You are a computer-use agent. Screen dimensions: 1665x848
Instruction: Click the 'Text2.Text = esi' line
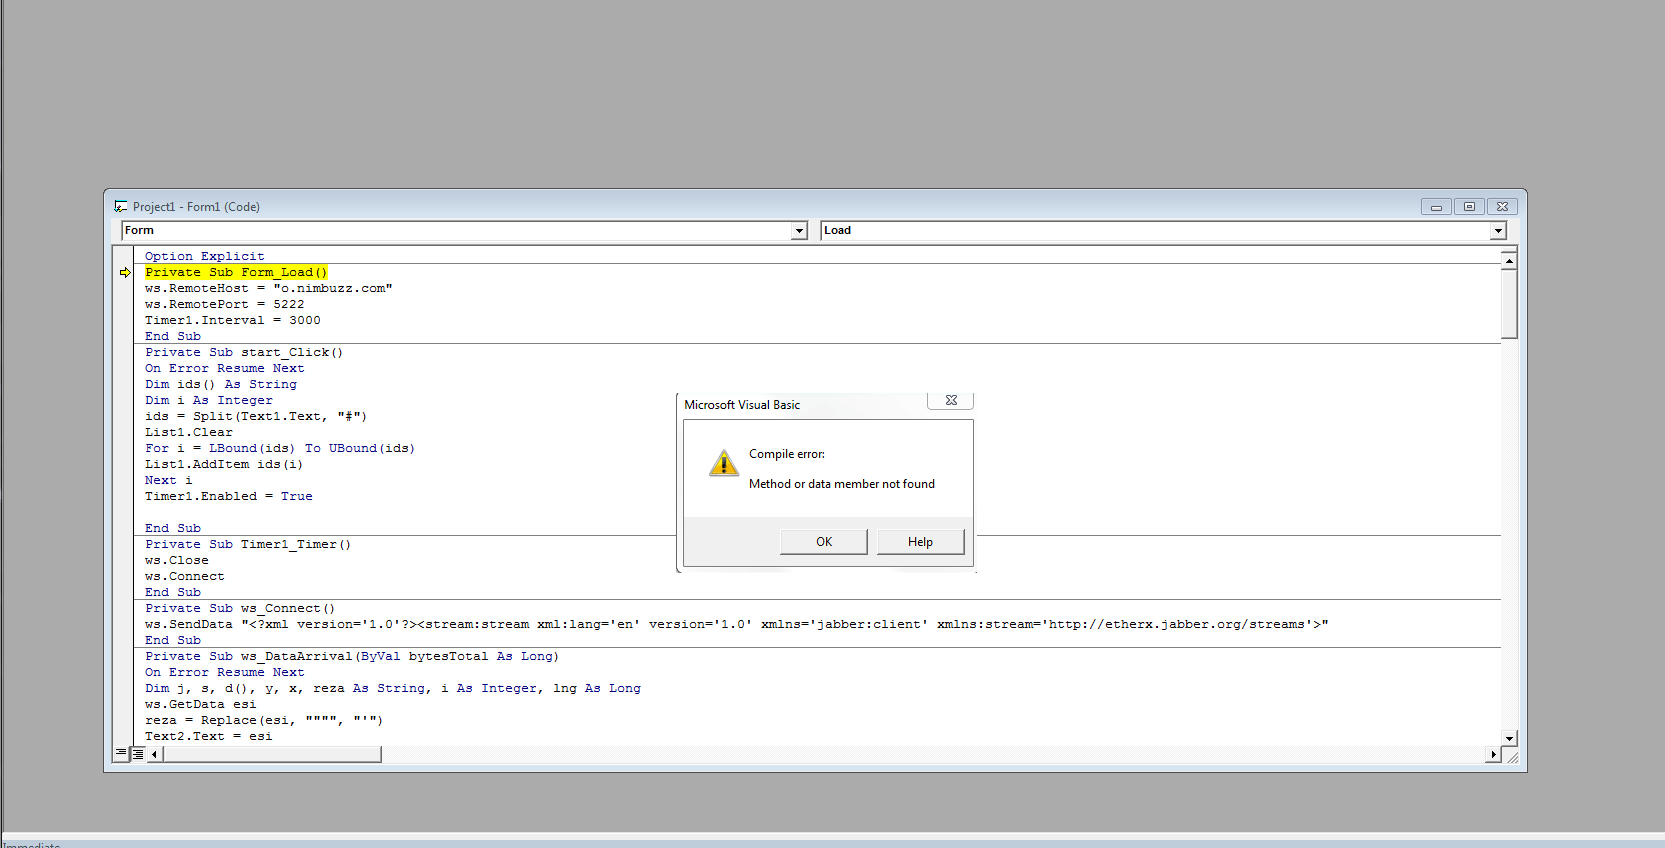(x=209, y=736)
